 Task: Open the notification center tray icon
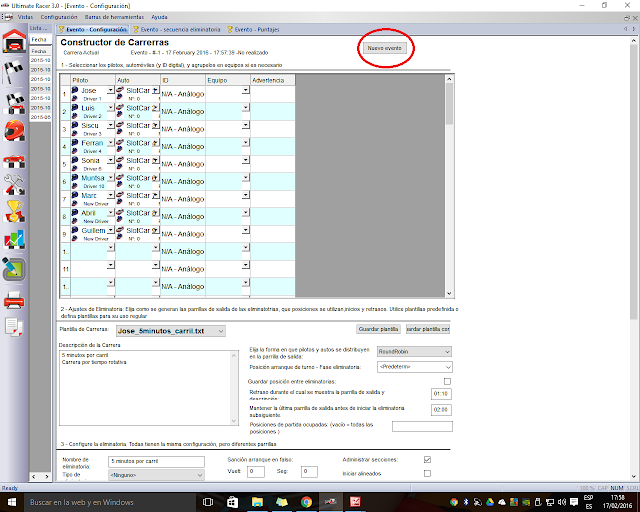(x=574, y=502)
